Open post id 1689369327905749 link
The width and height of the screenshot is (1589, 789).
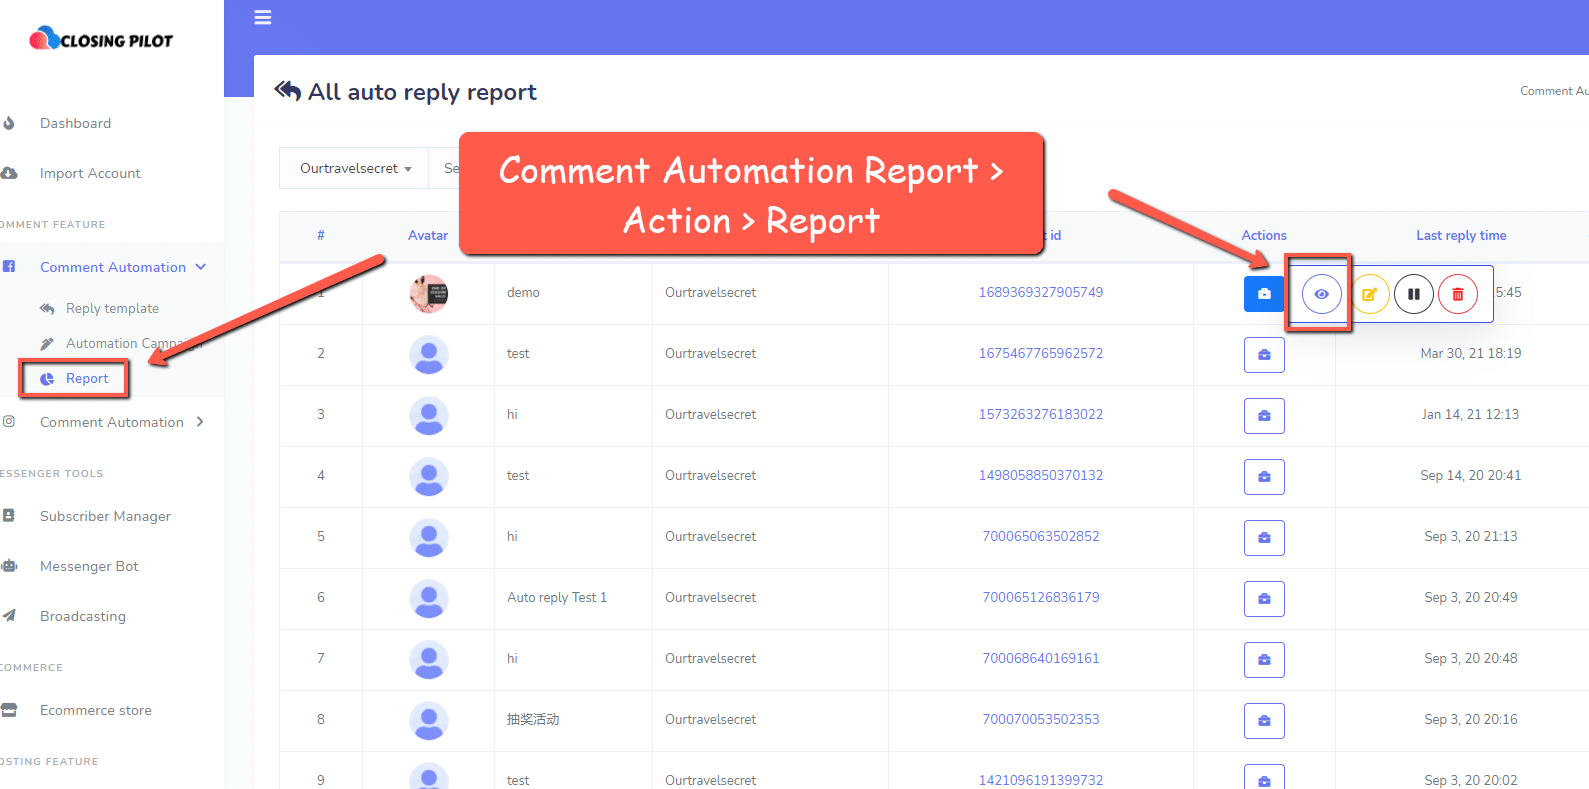tap(1040, 293)
